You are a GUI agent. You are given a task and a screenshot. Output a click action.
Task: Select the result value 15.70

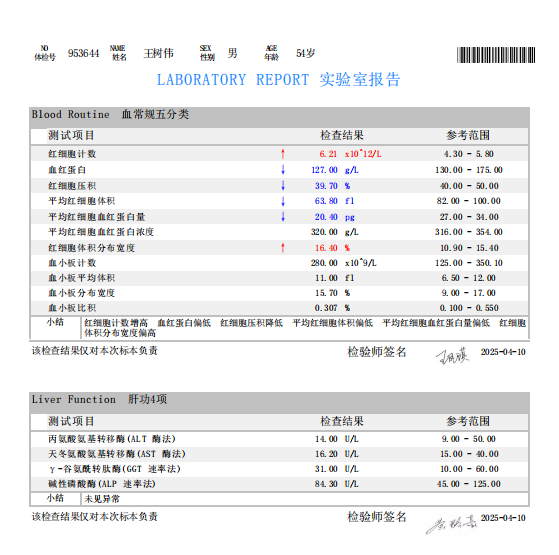pyautogui.click(x=326, y=293)
